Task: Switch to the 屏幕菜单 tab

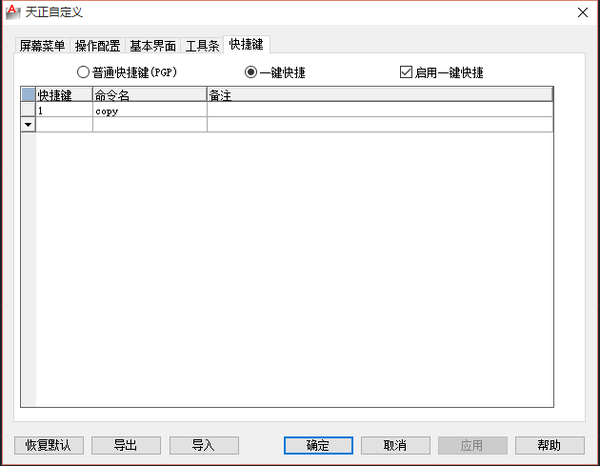Action: point(43,46)
